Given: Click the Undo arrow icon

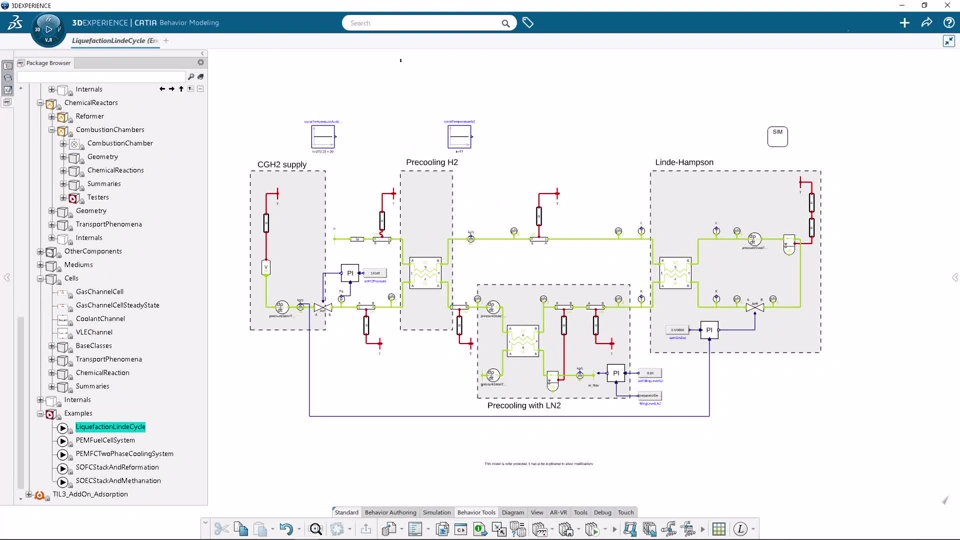Looking at the screenshot, I should pos(286,529).
